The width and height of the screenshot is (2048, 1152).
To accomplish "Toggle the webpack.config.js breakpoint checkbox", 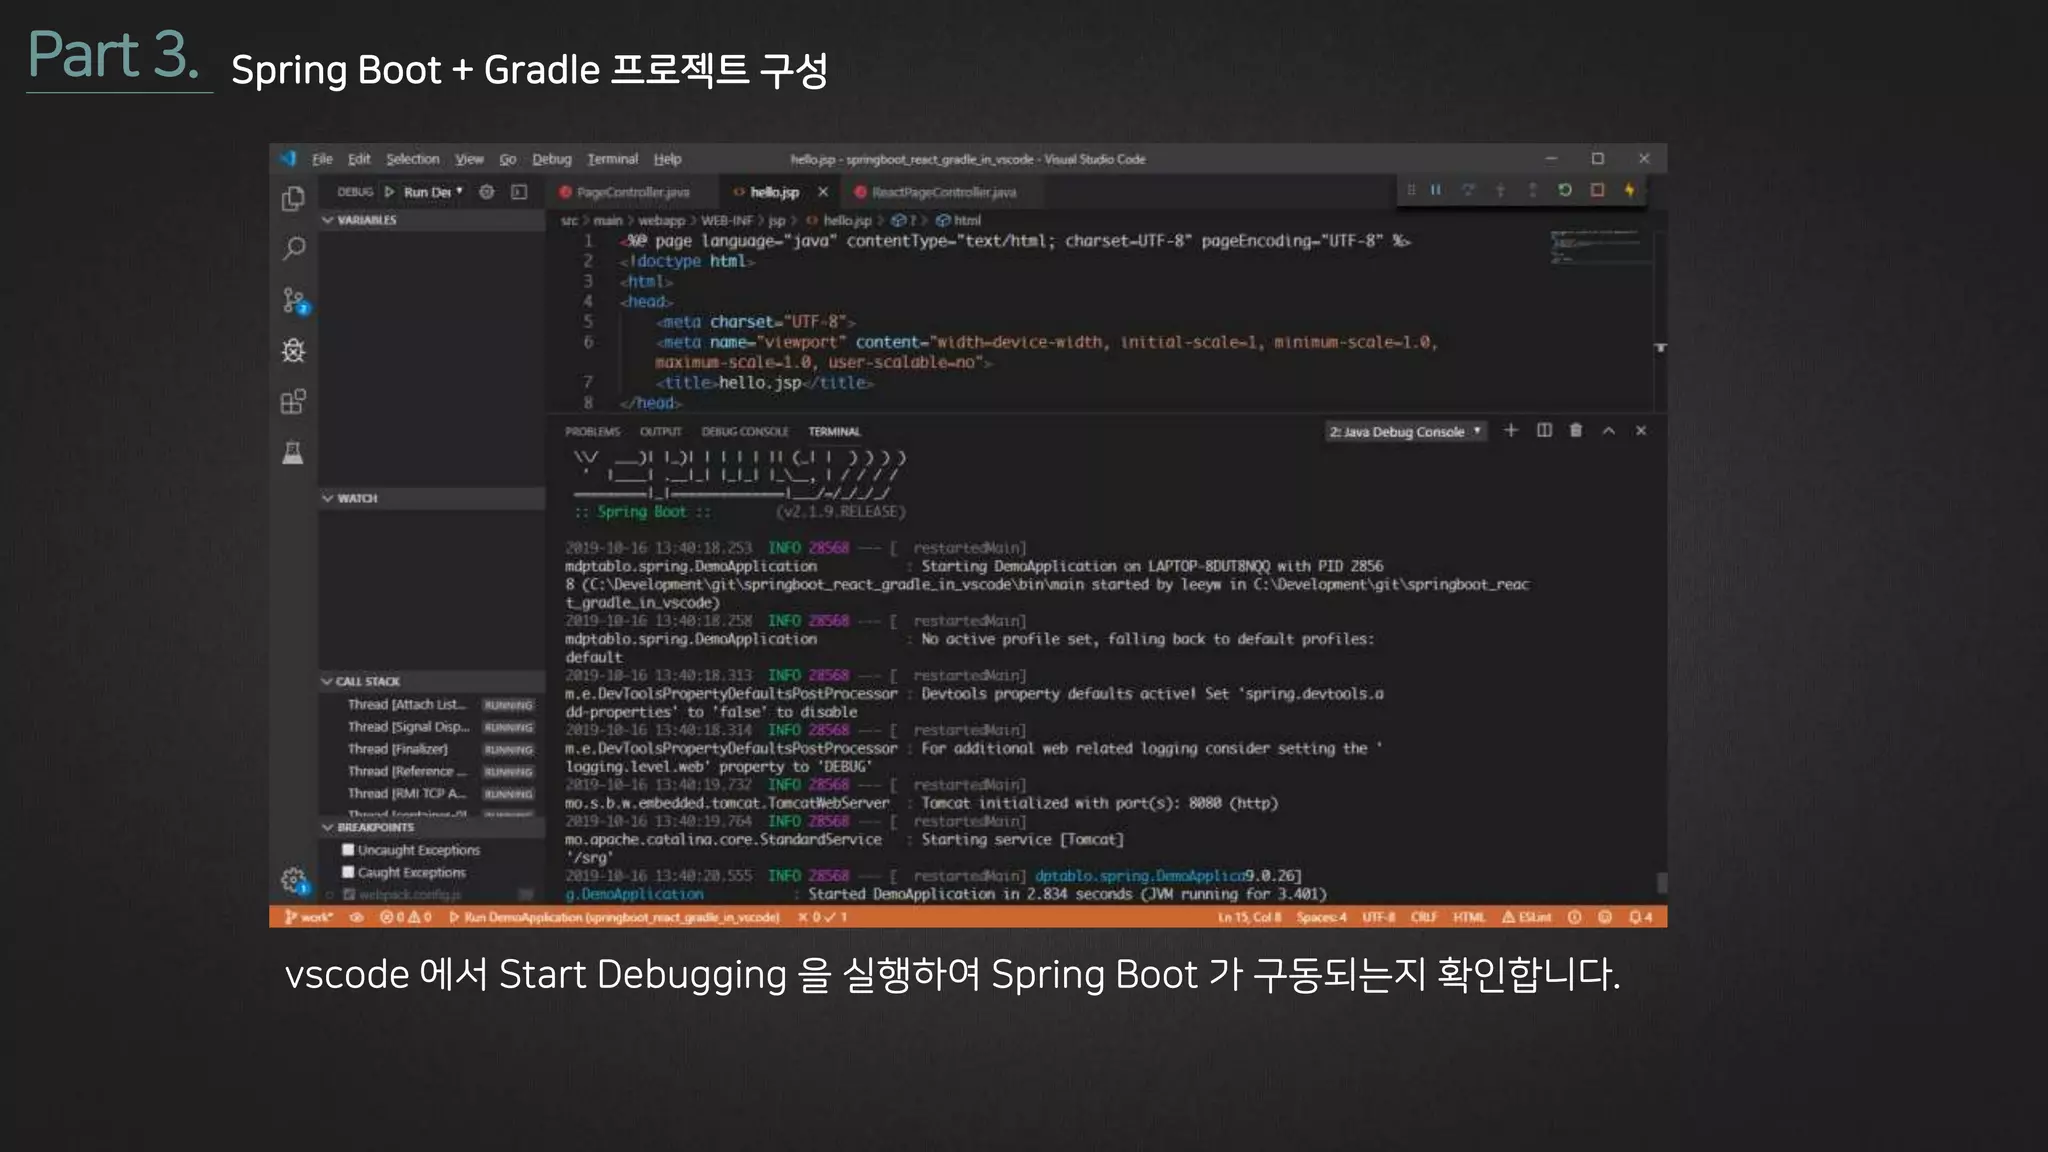I will click(x=348, y=894).
